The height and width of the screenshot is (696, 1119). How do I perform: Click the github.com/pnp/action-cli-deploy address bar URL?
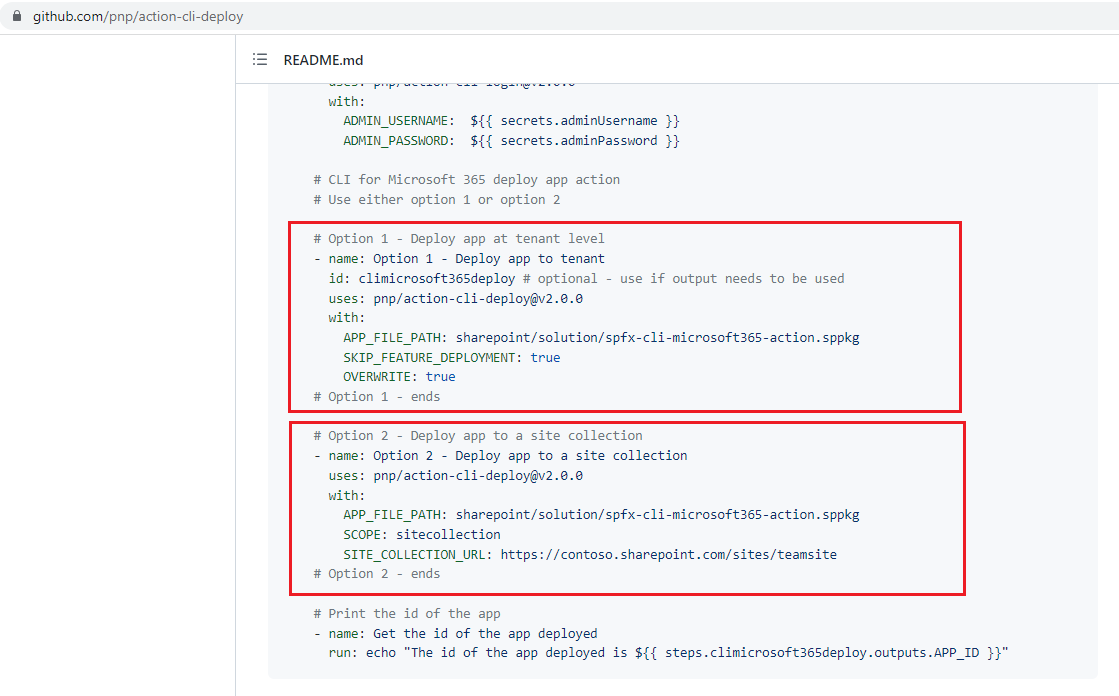pos(137,17)
